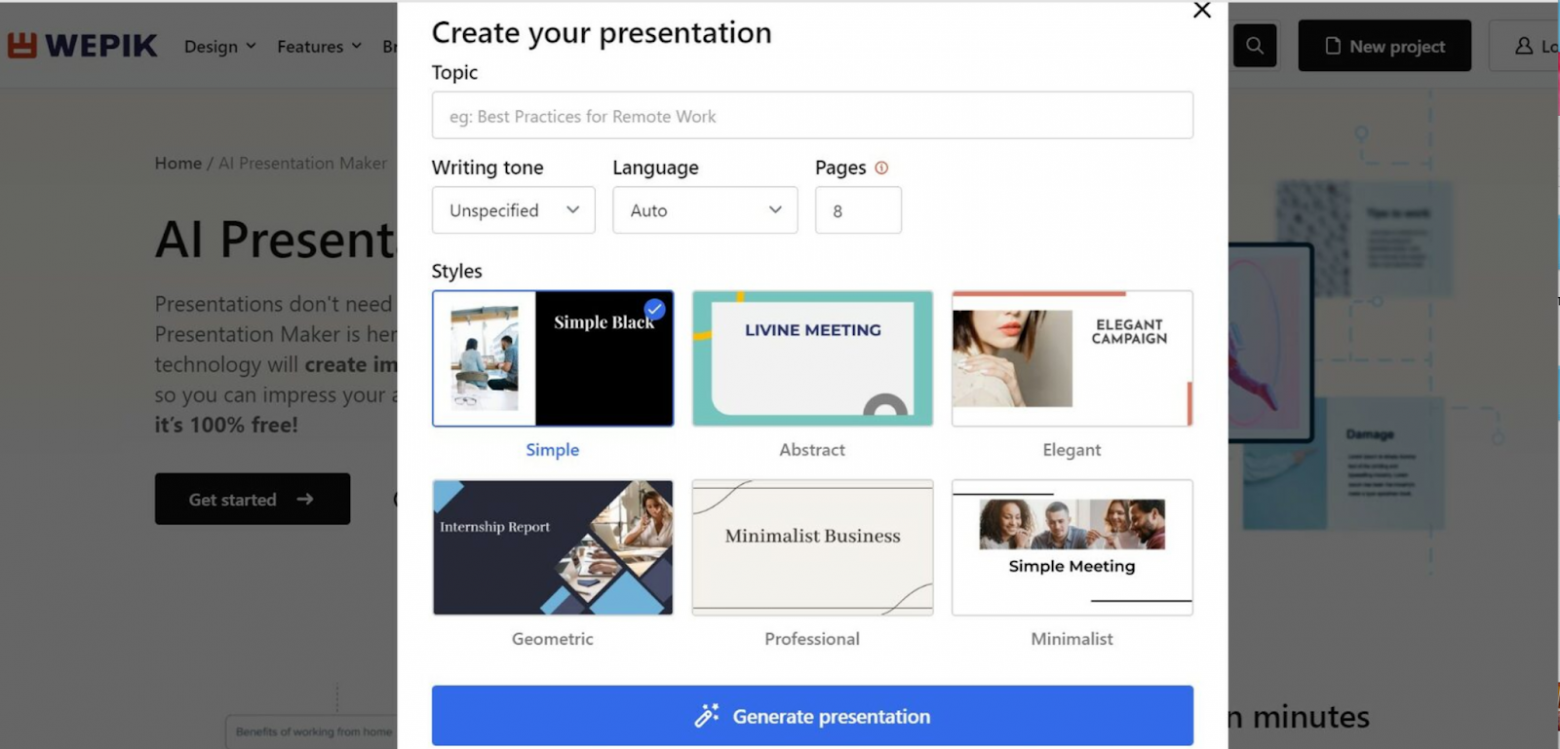Pick the Geometric Internship Report style

pos(552,547)
